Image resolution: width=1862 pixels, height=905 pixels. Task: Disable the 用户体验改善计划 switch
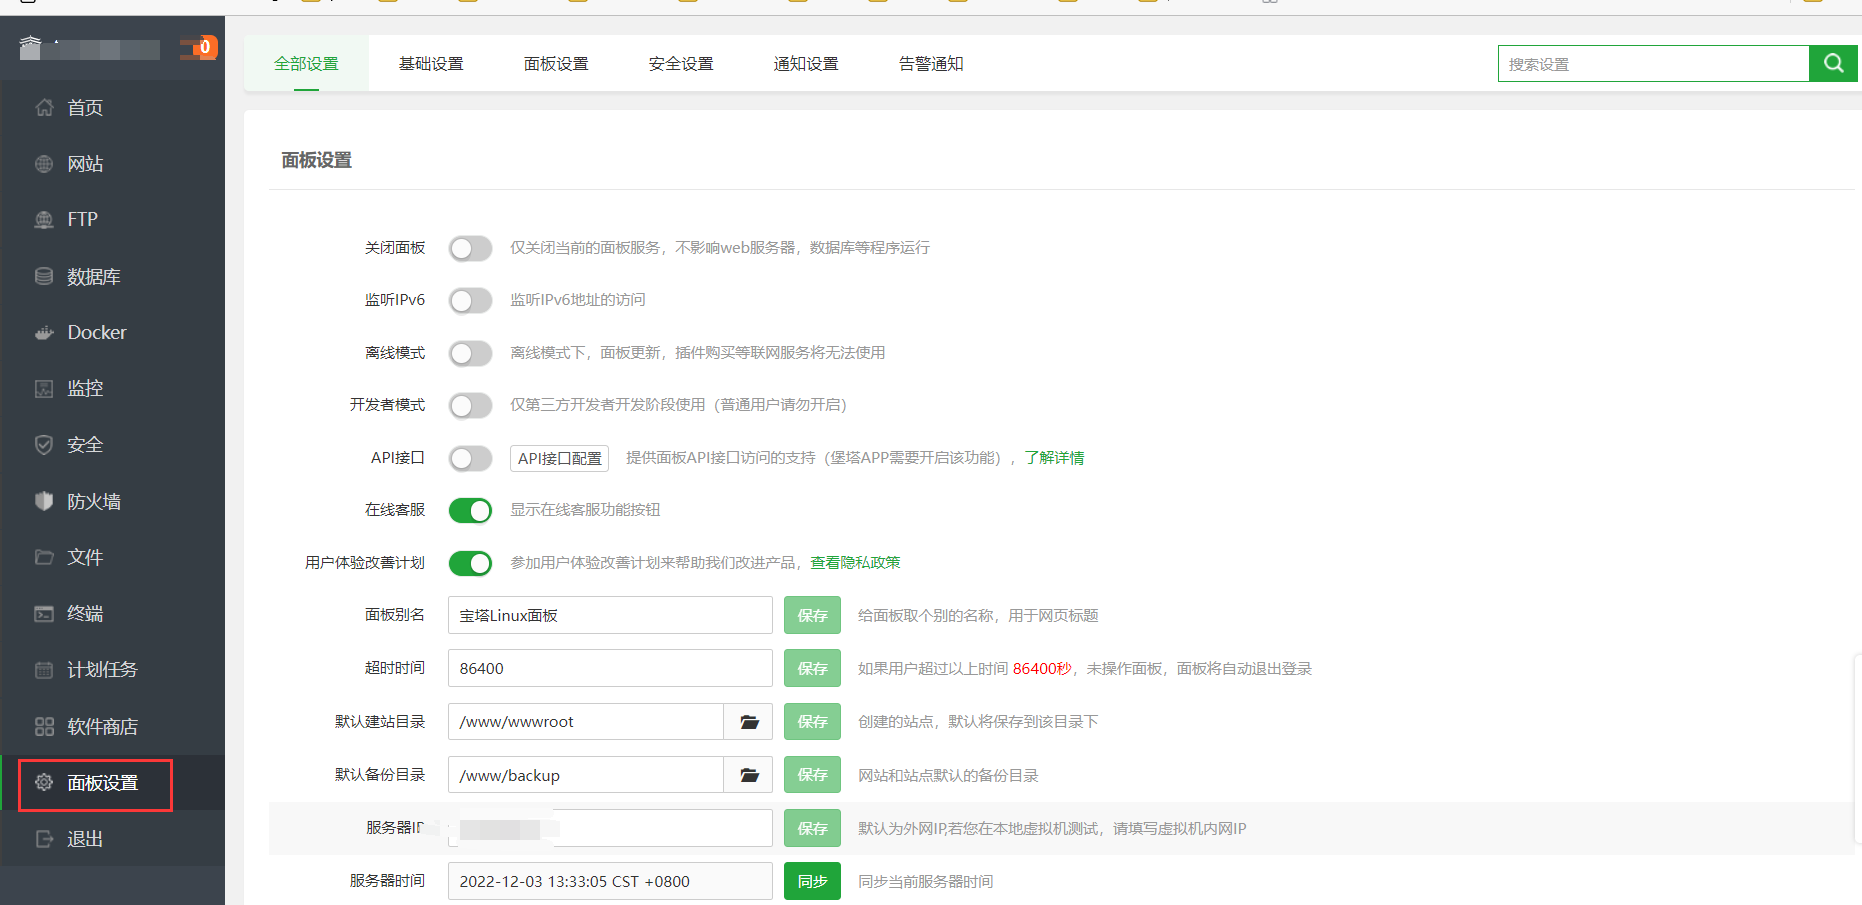[x=470, y=563]
